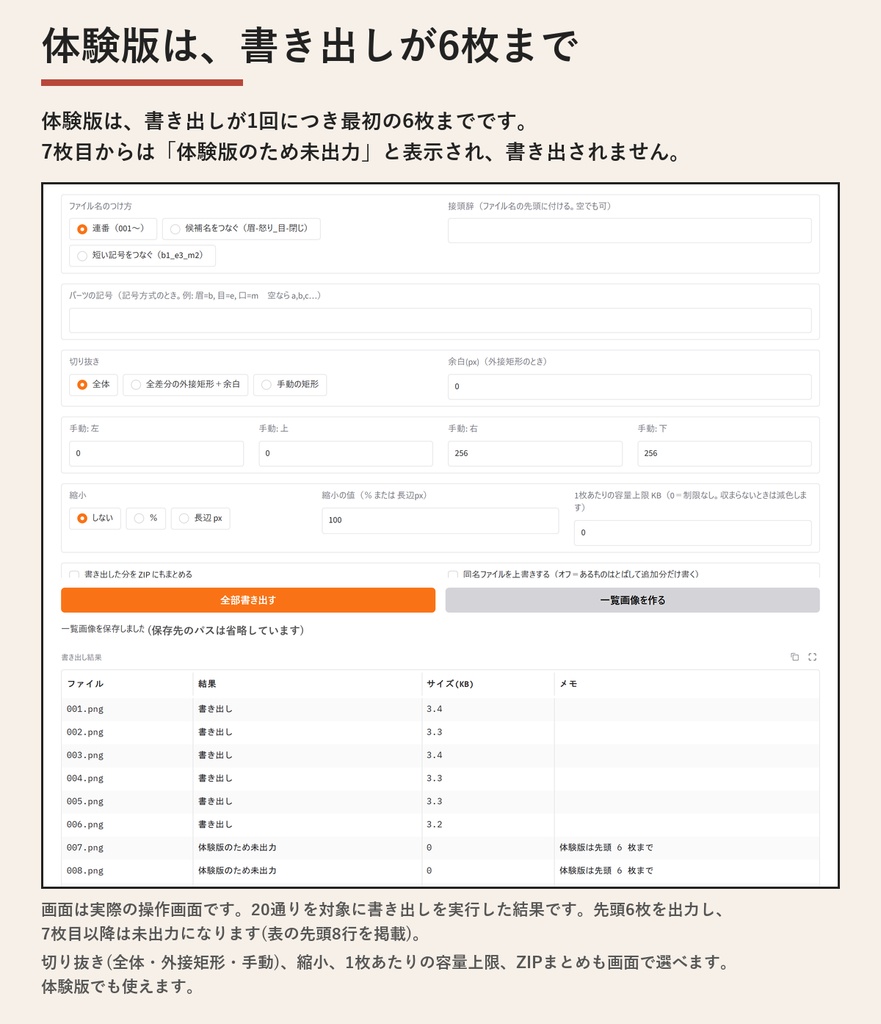The width and height of the screenshot is (881, 1024).
Task: Select 短い記号をつなぐ (b1_e3_m2) option
Action: click(x=142, y=255)
